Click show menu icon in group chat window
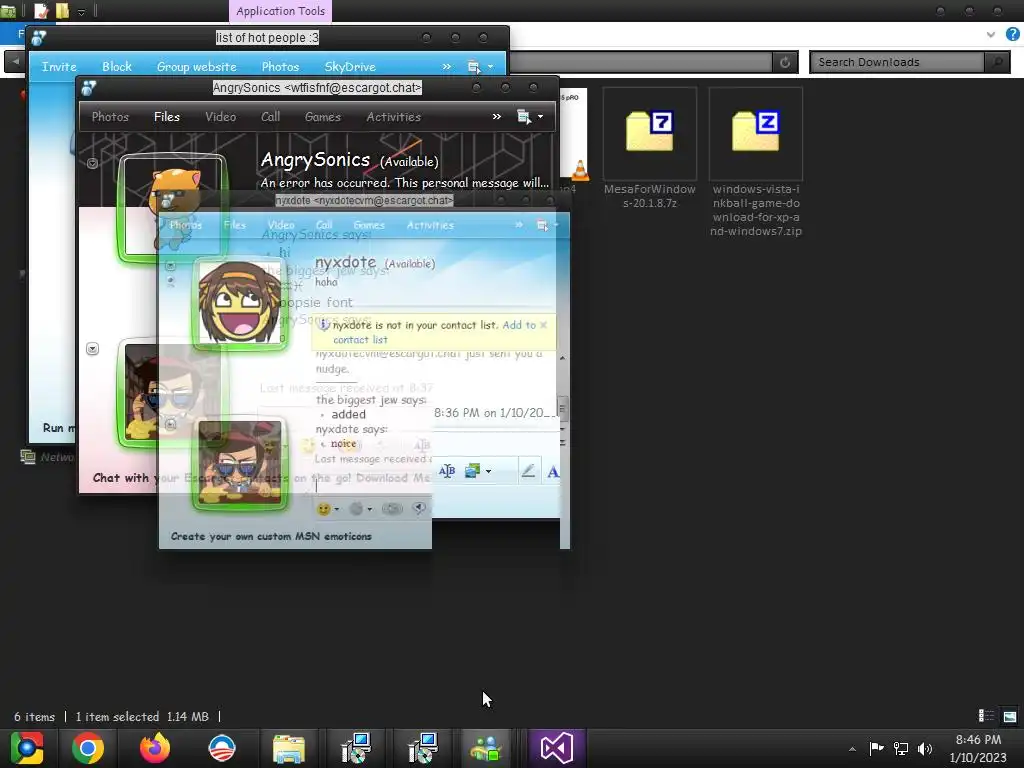 point(474,67)
